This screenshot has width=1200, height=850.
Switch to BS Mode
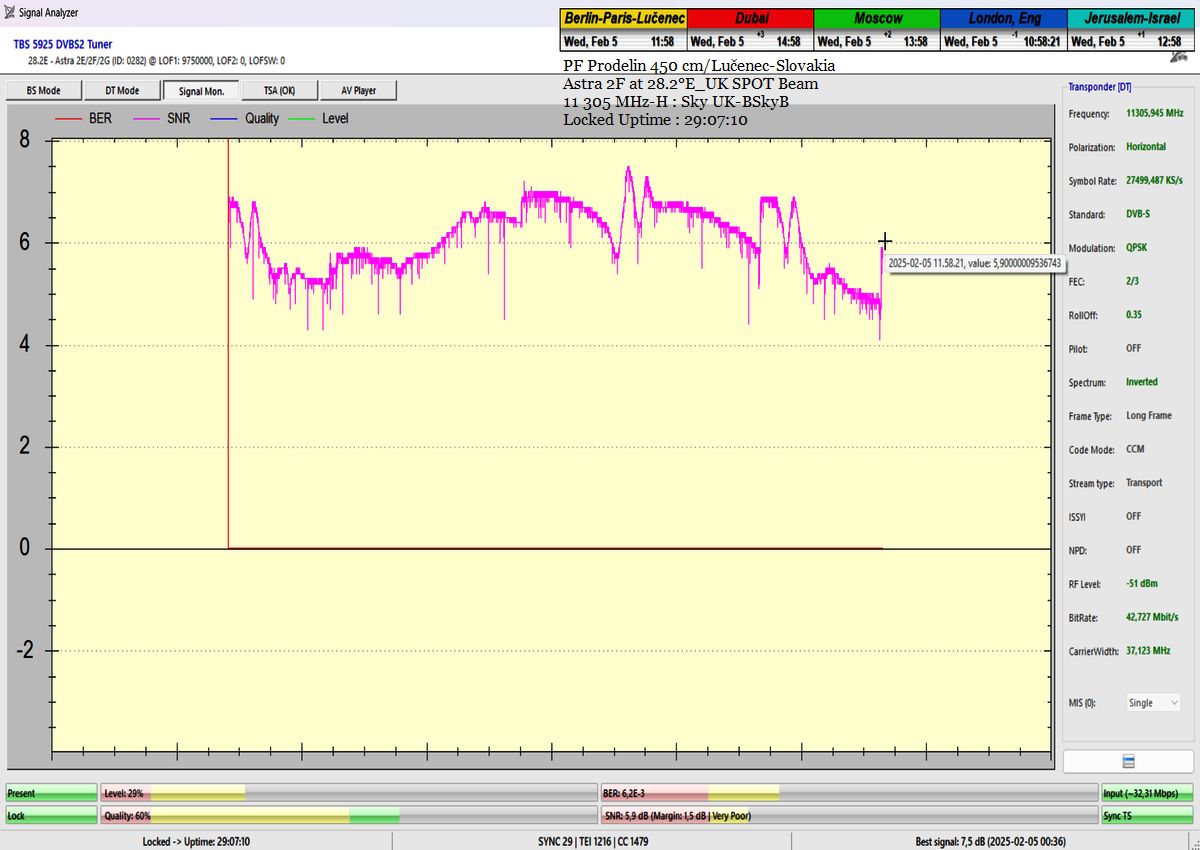tap(43, 91)
